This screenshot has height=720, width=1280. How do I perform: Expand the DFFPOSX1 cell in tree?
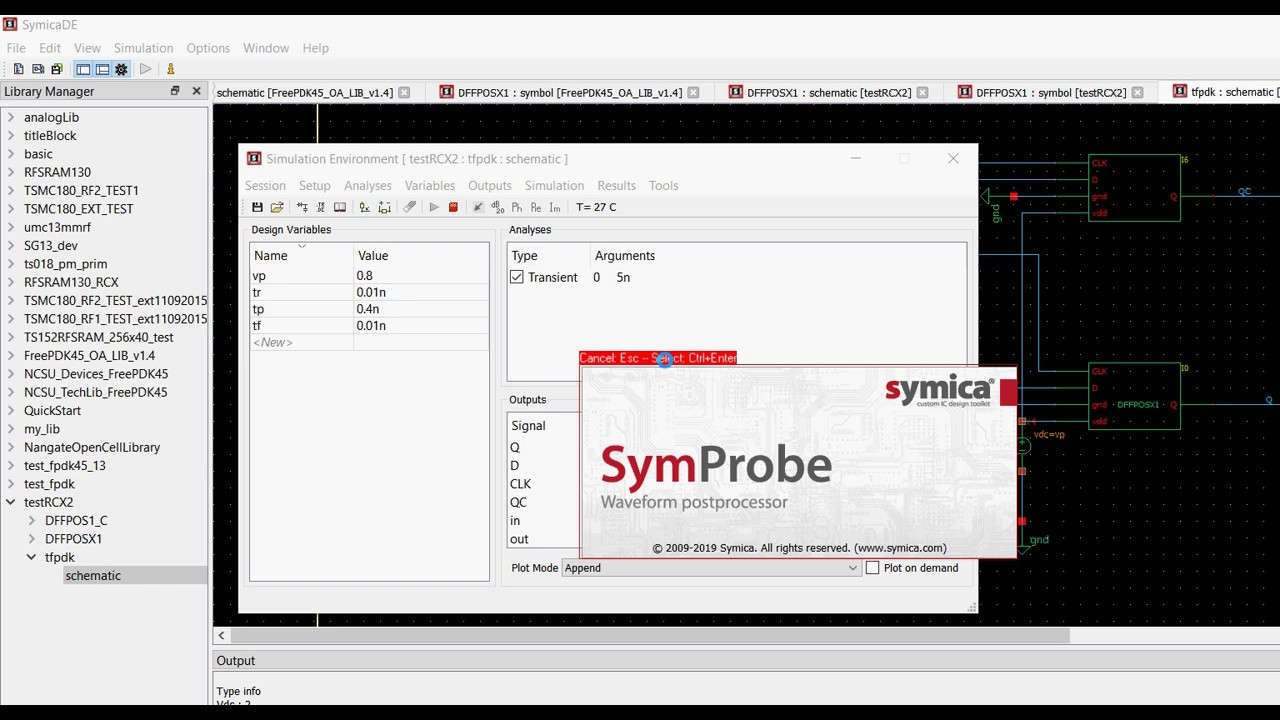(32, 539)
